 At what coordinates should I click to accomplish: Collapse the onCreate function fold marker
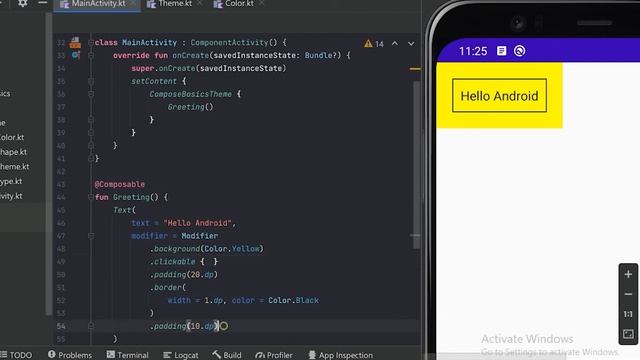[91, 55]
